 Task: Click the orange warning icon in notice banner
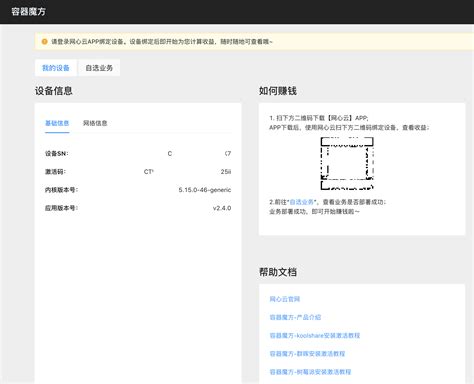tap(44, 42)
